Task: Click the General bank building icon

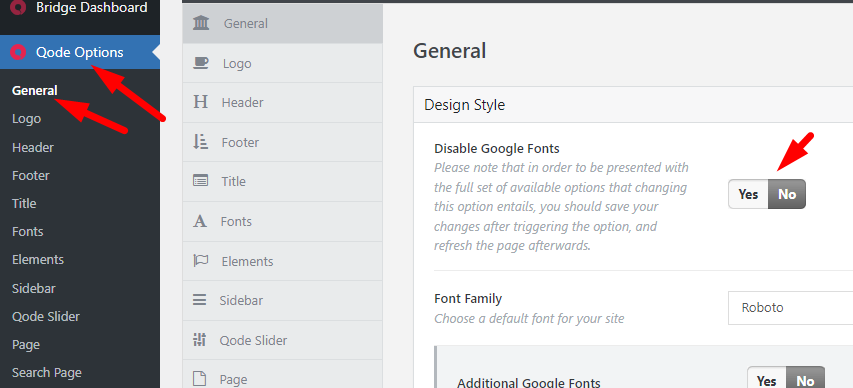Action: tap(201, 23)
